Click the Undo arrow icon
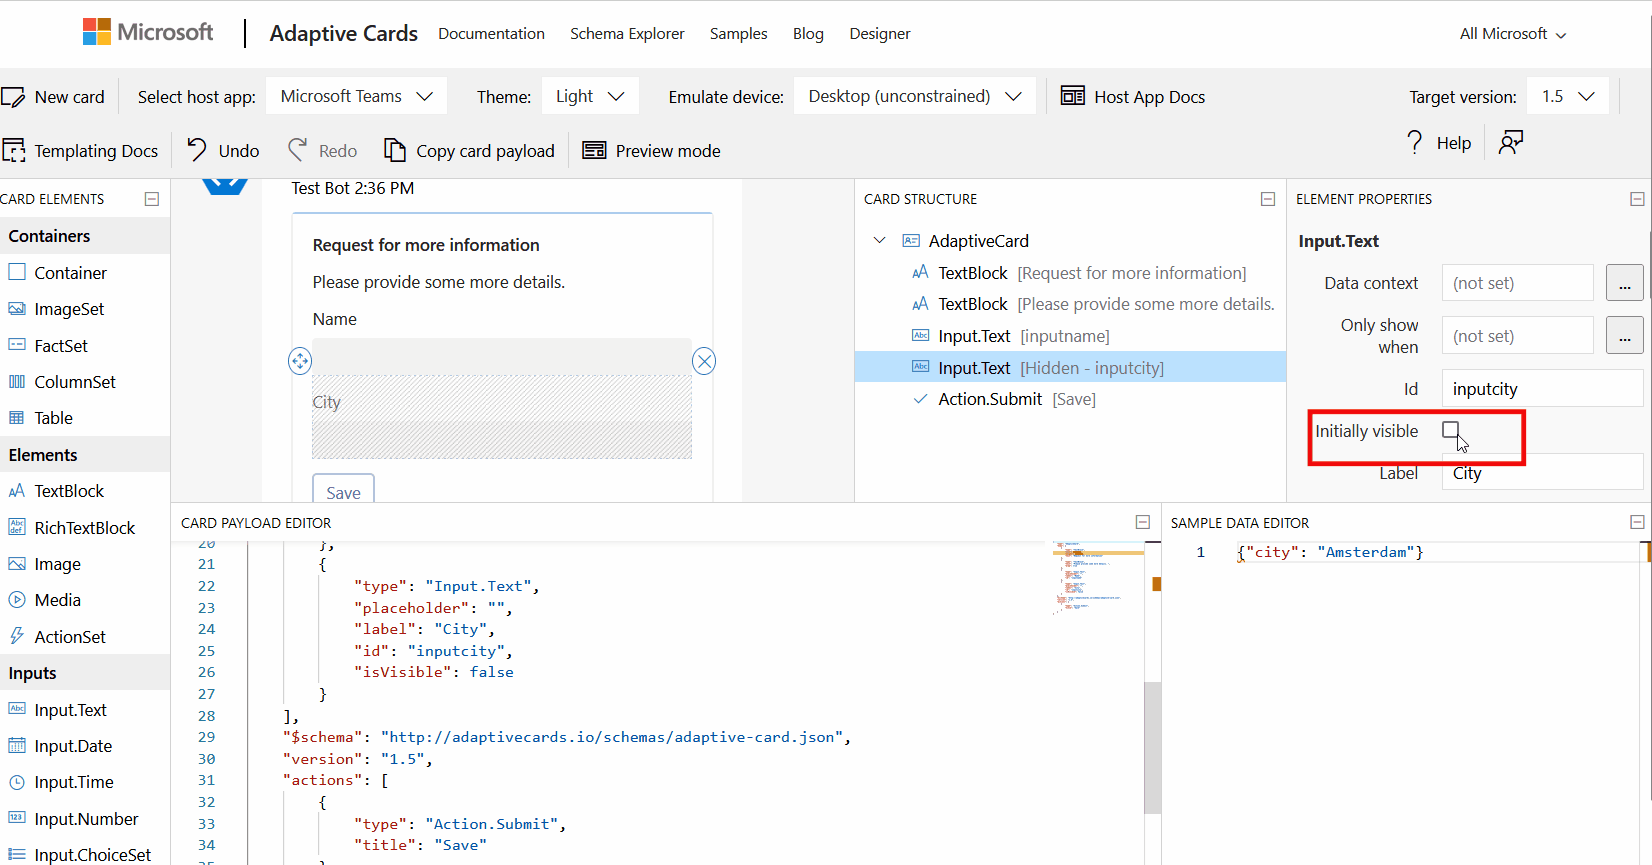The image size is (1652, 865). point(197,150)
